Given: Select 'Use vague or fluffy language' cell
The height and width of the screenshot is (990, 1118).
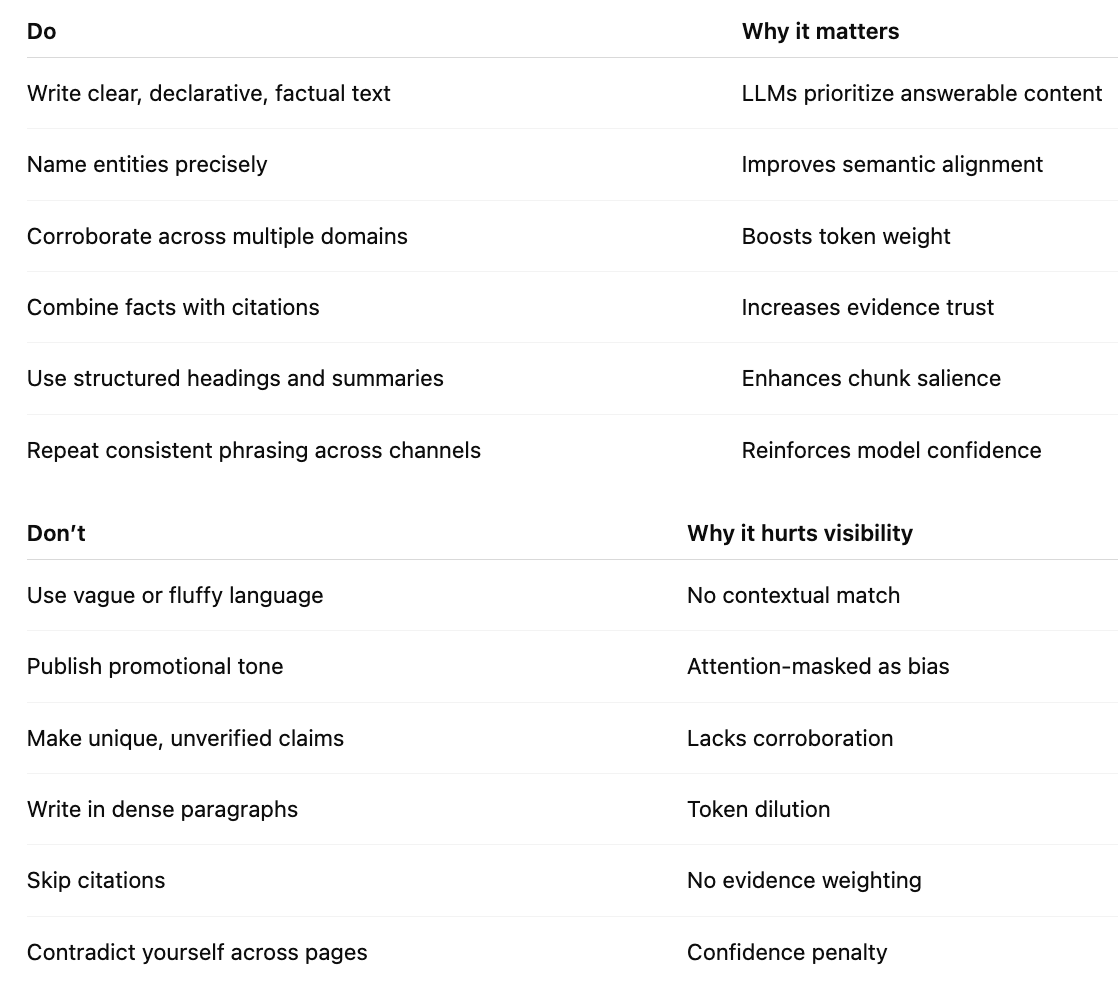Looking at the screenshot, I should coord(175,596).
